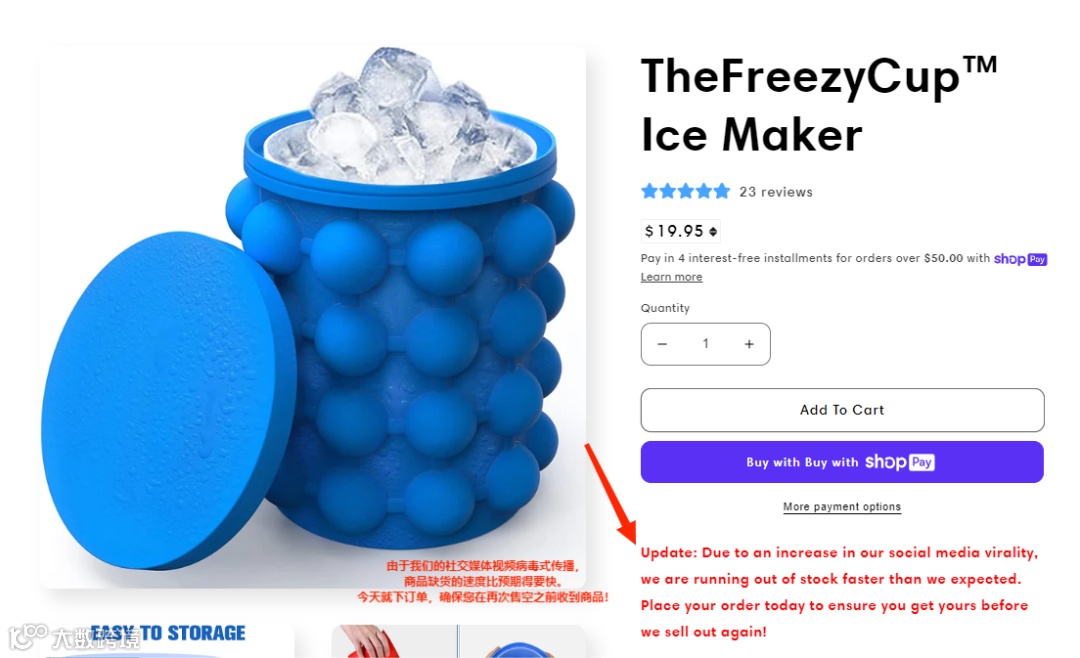This screenshot has width=1080, height=658.
Task: Click the purple Buy with Shop Pay button
Action: [x=842, y=462]
